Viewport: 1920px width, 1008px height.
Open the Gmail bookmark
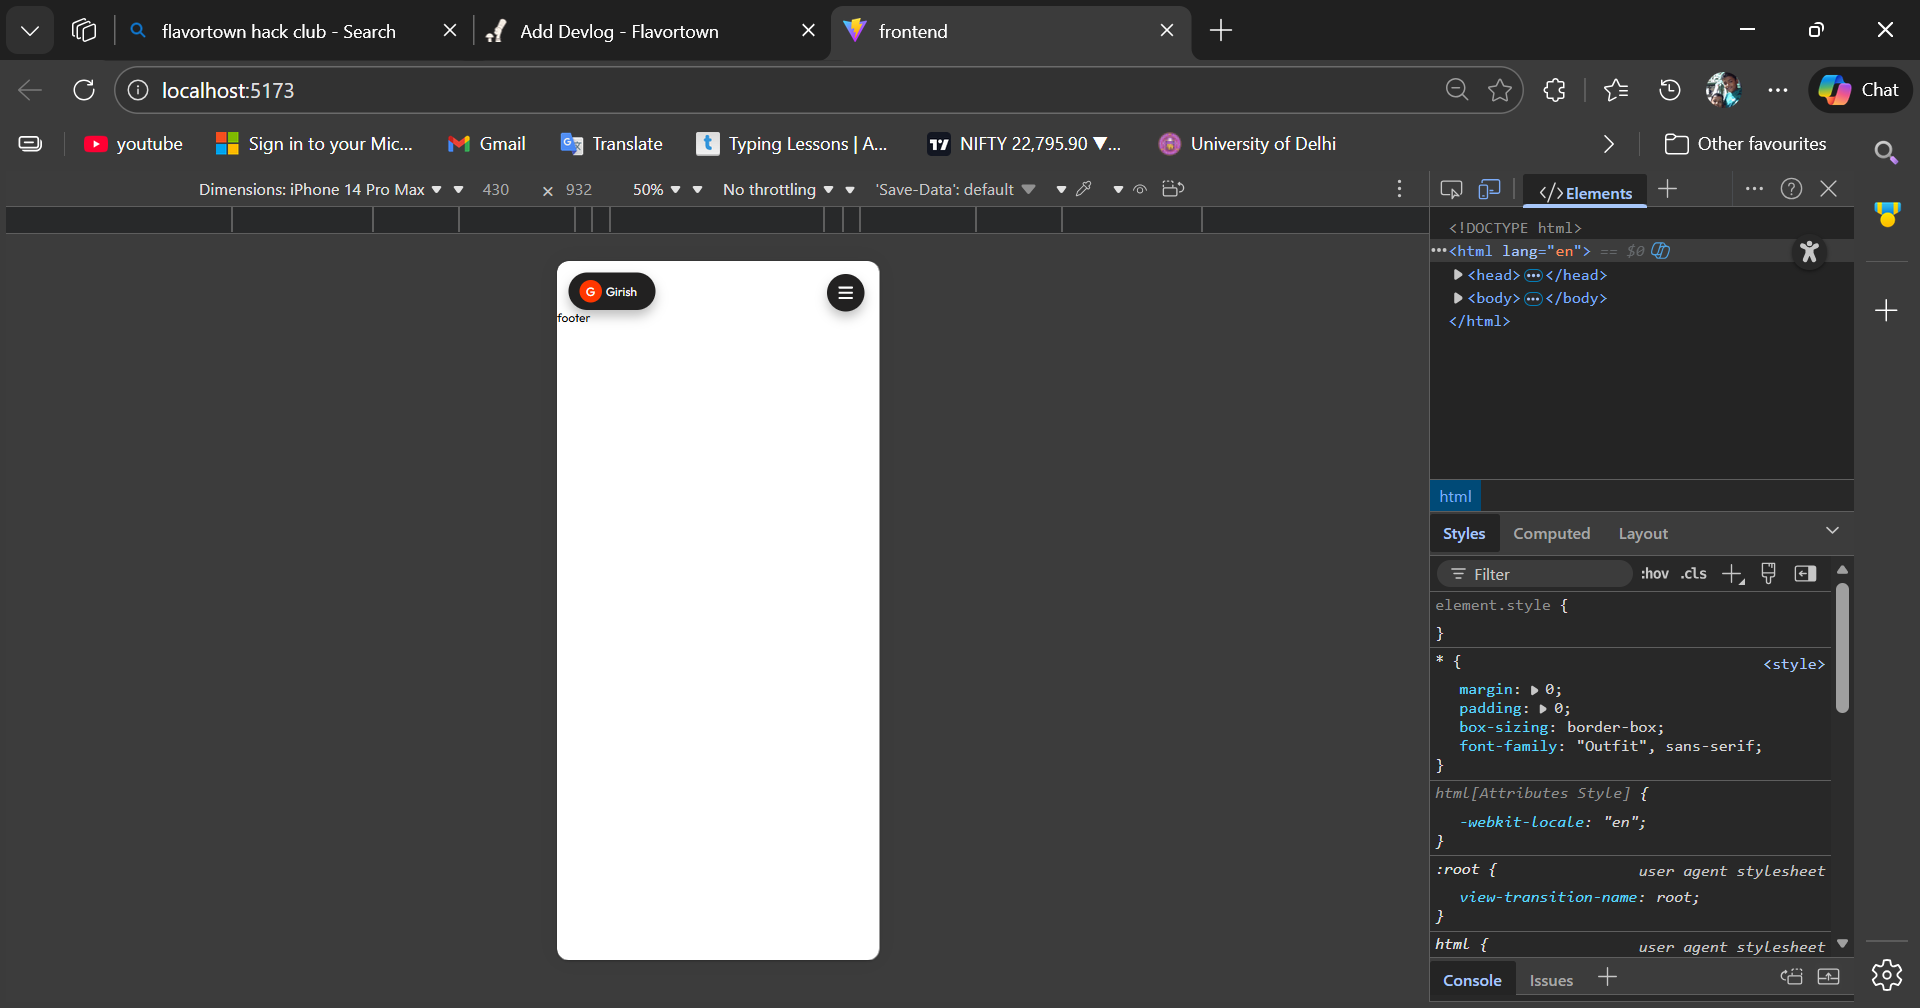[487, 144]
